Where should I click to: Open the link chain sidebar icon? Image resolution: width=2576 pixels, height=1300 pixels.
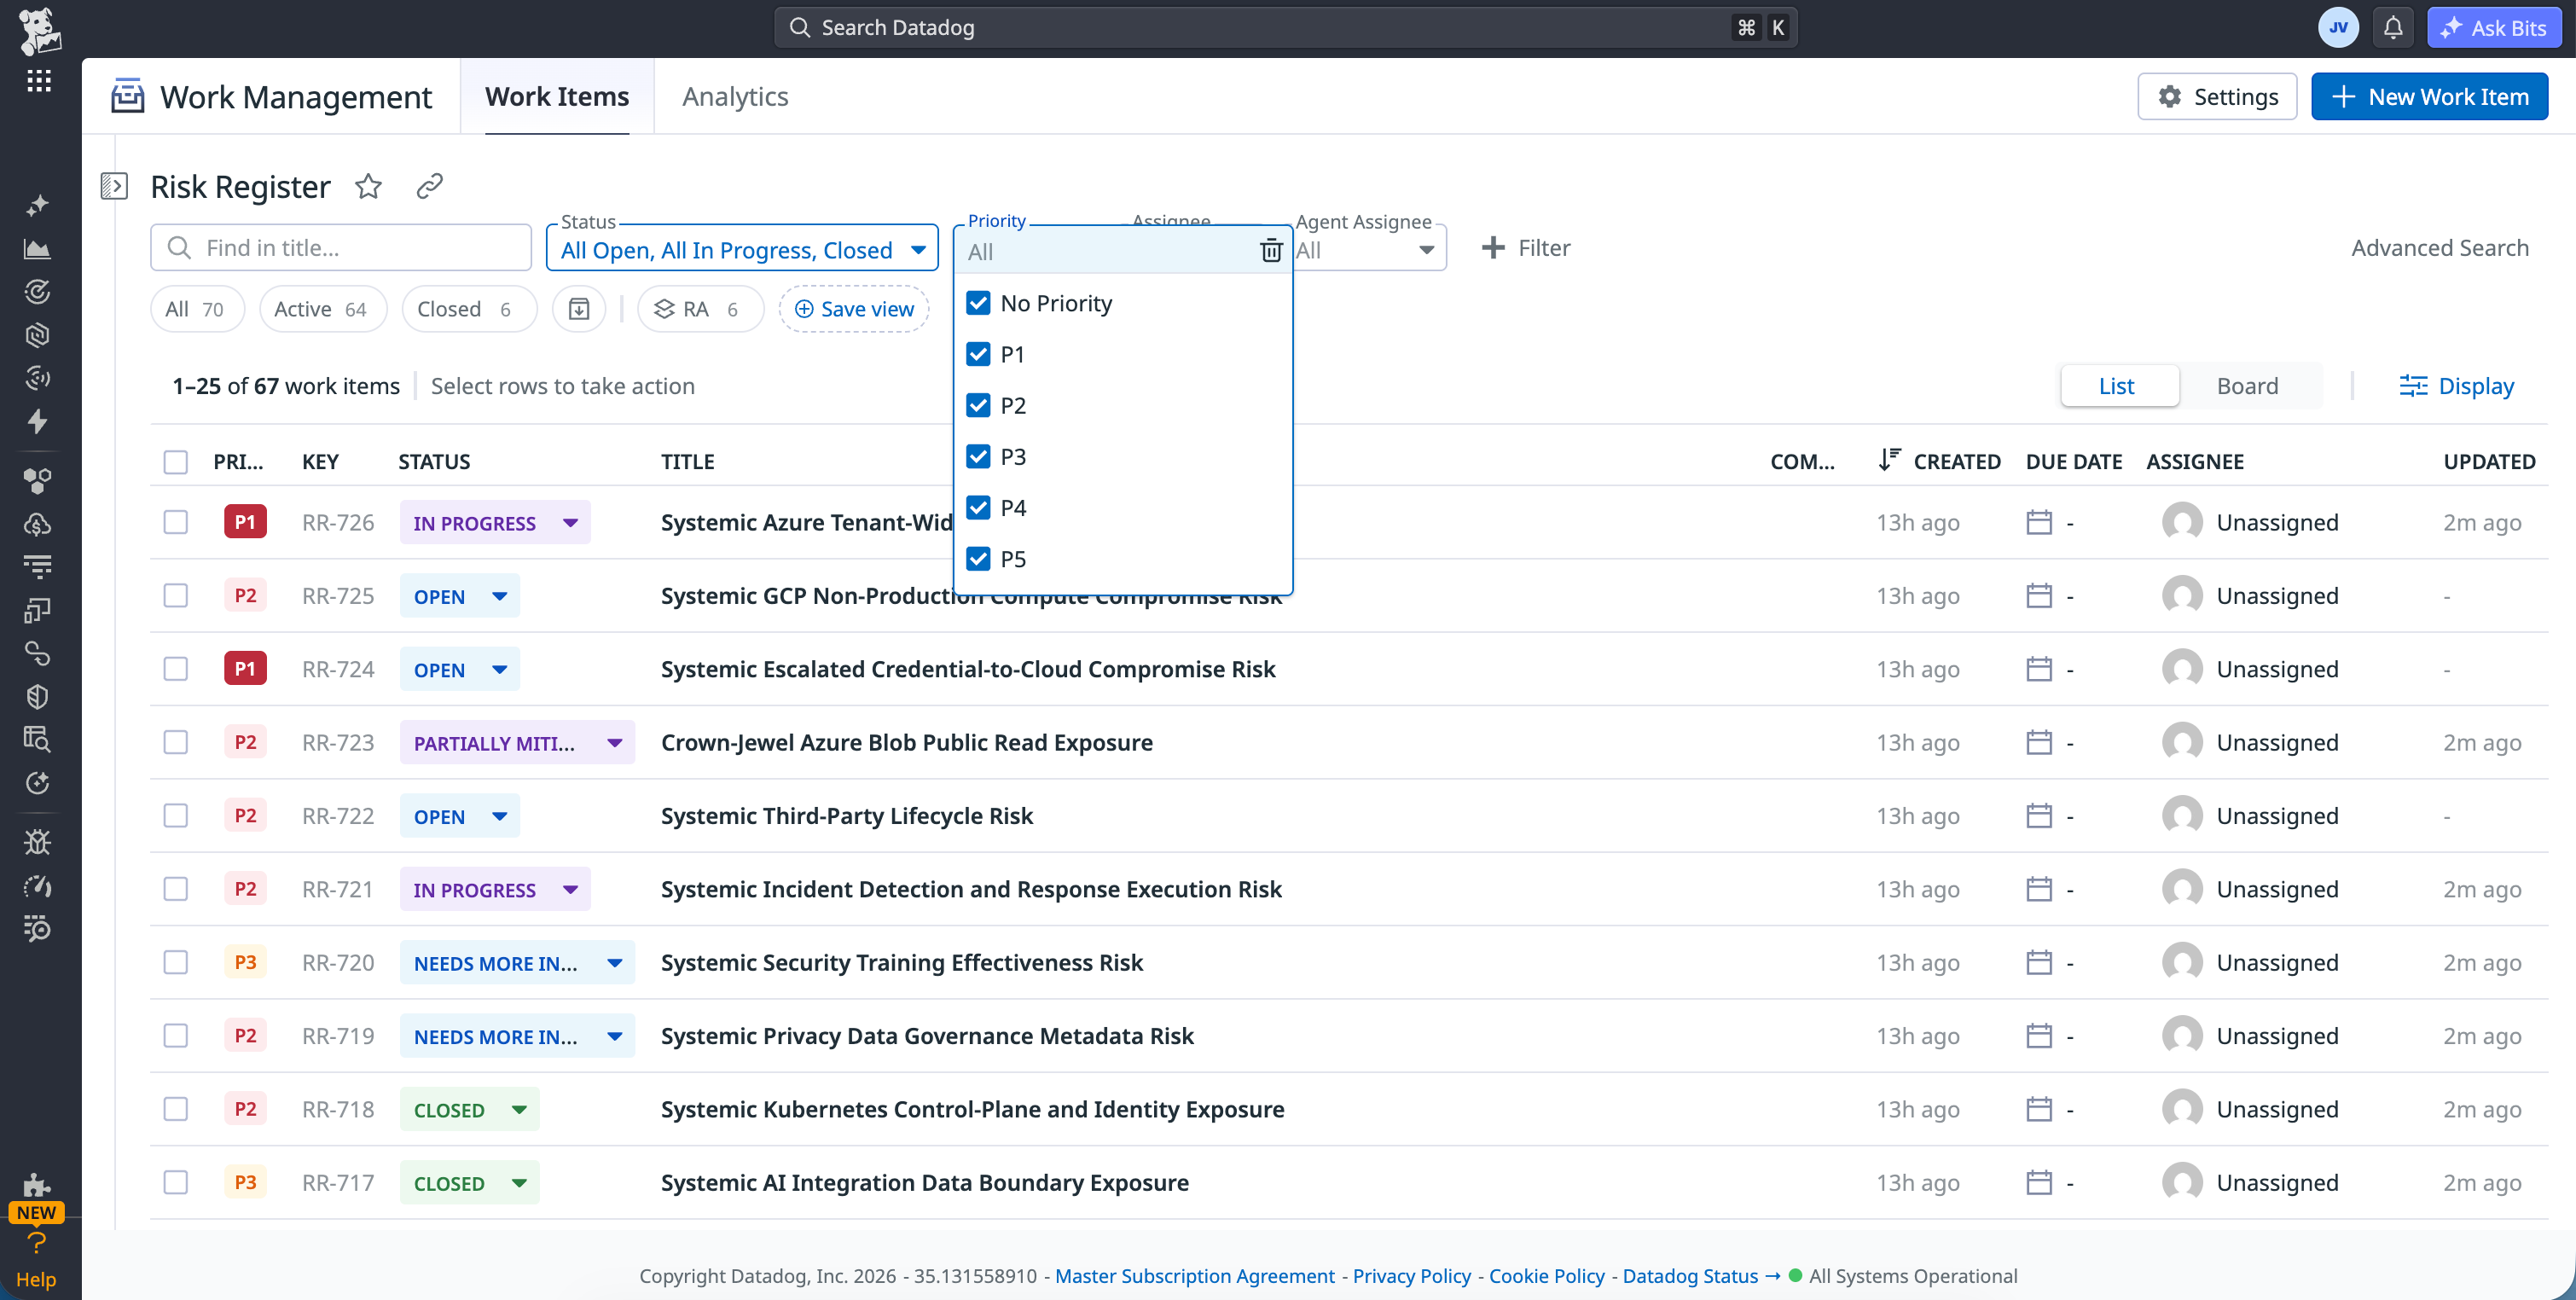38,653
